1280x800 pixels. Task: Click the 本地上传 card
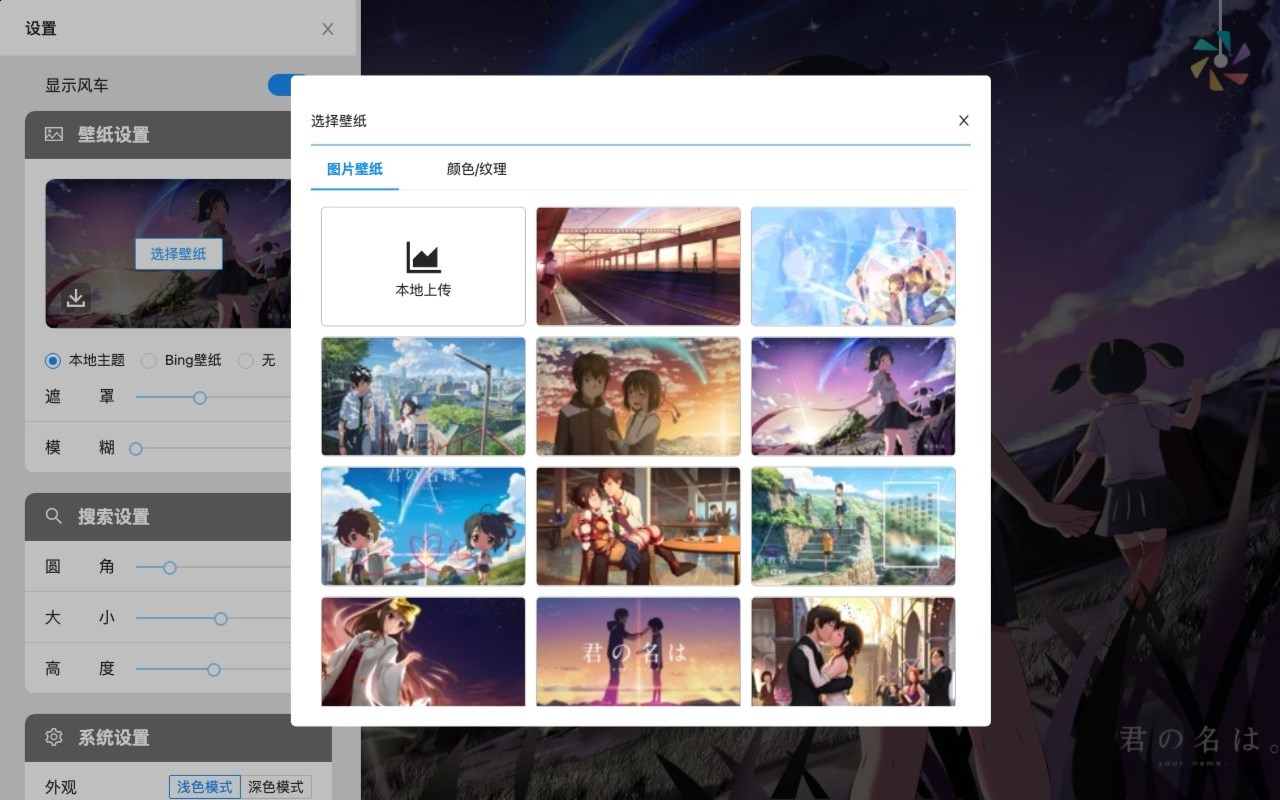(x=423, y=266)
